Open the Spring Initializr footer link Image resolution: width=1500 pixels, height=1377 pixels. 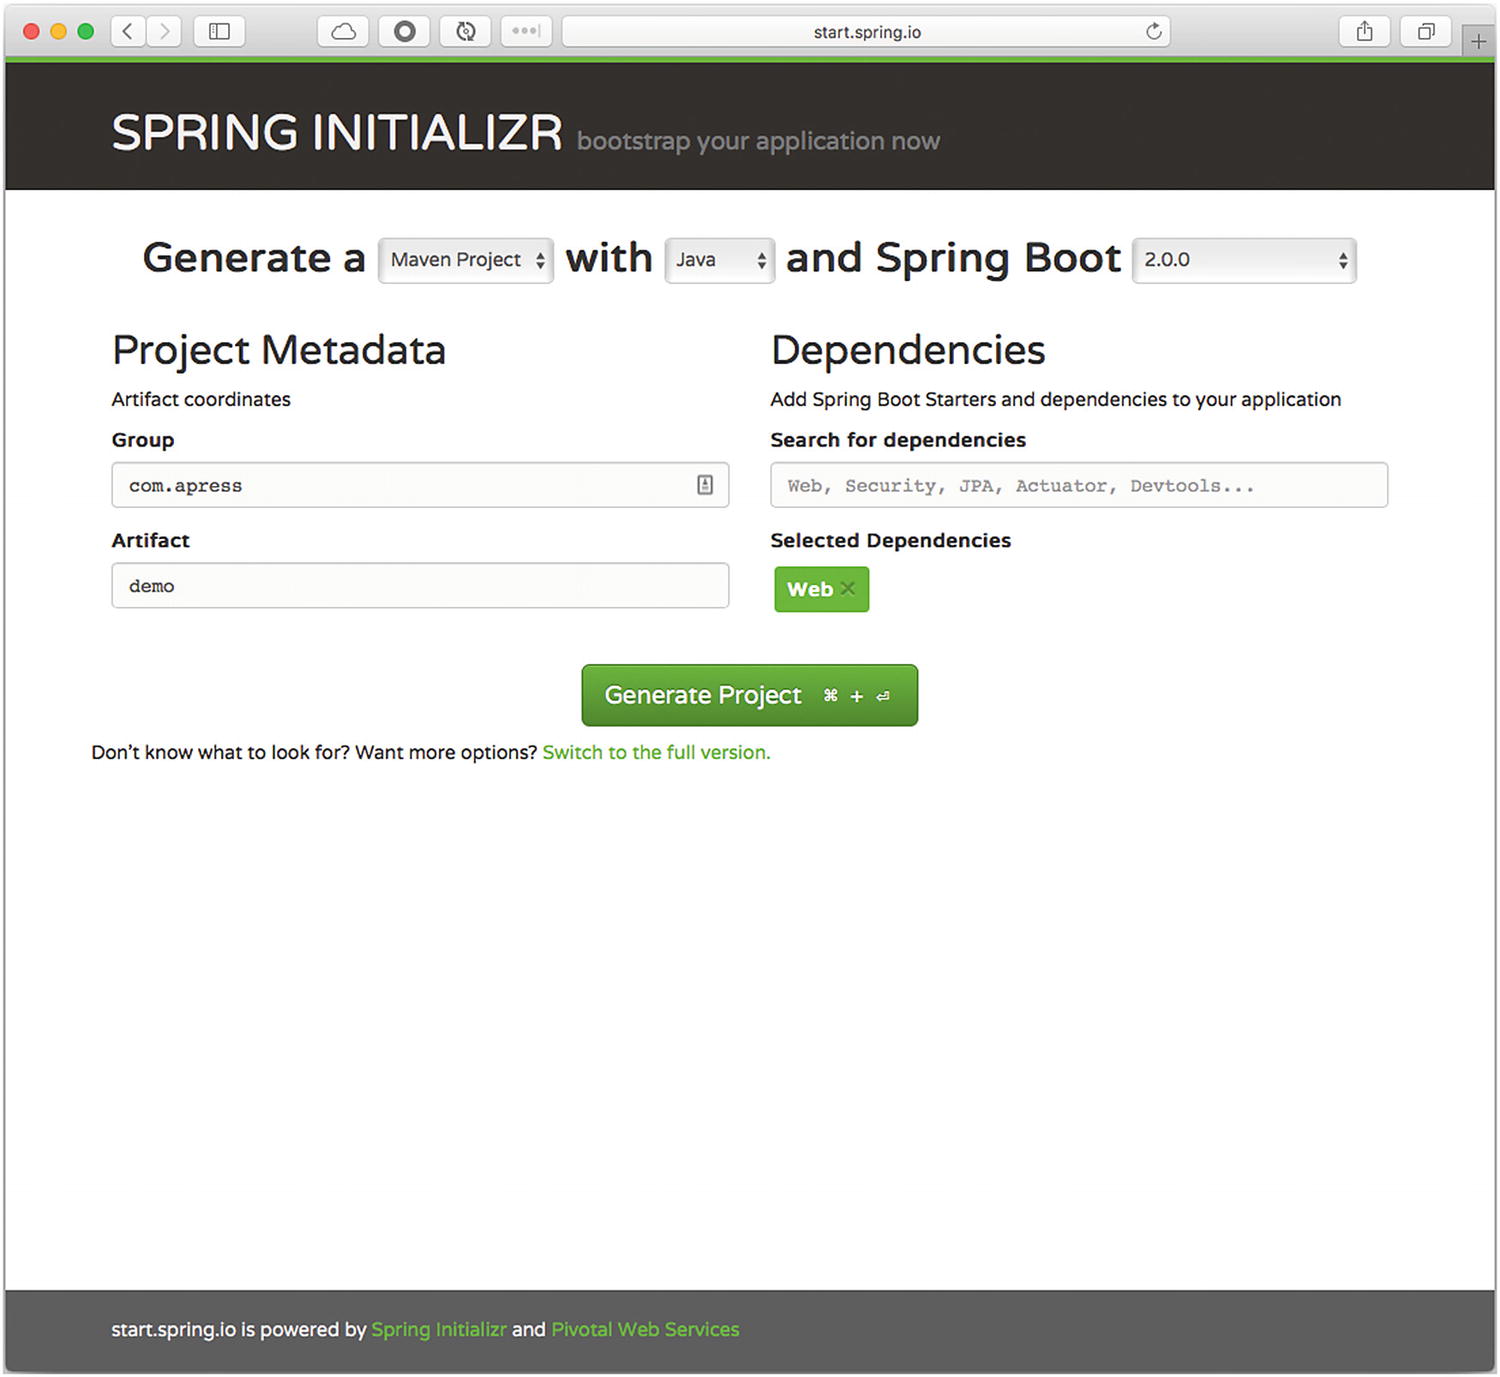coord(439,1329)
